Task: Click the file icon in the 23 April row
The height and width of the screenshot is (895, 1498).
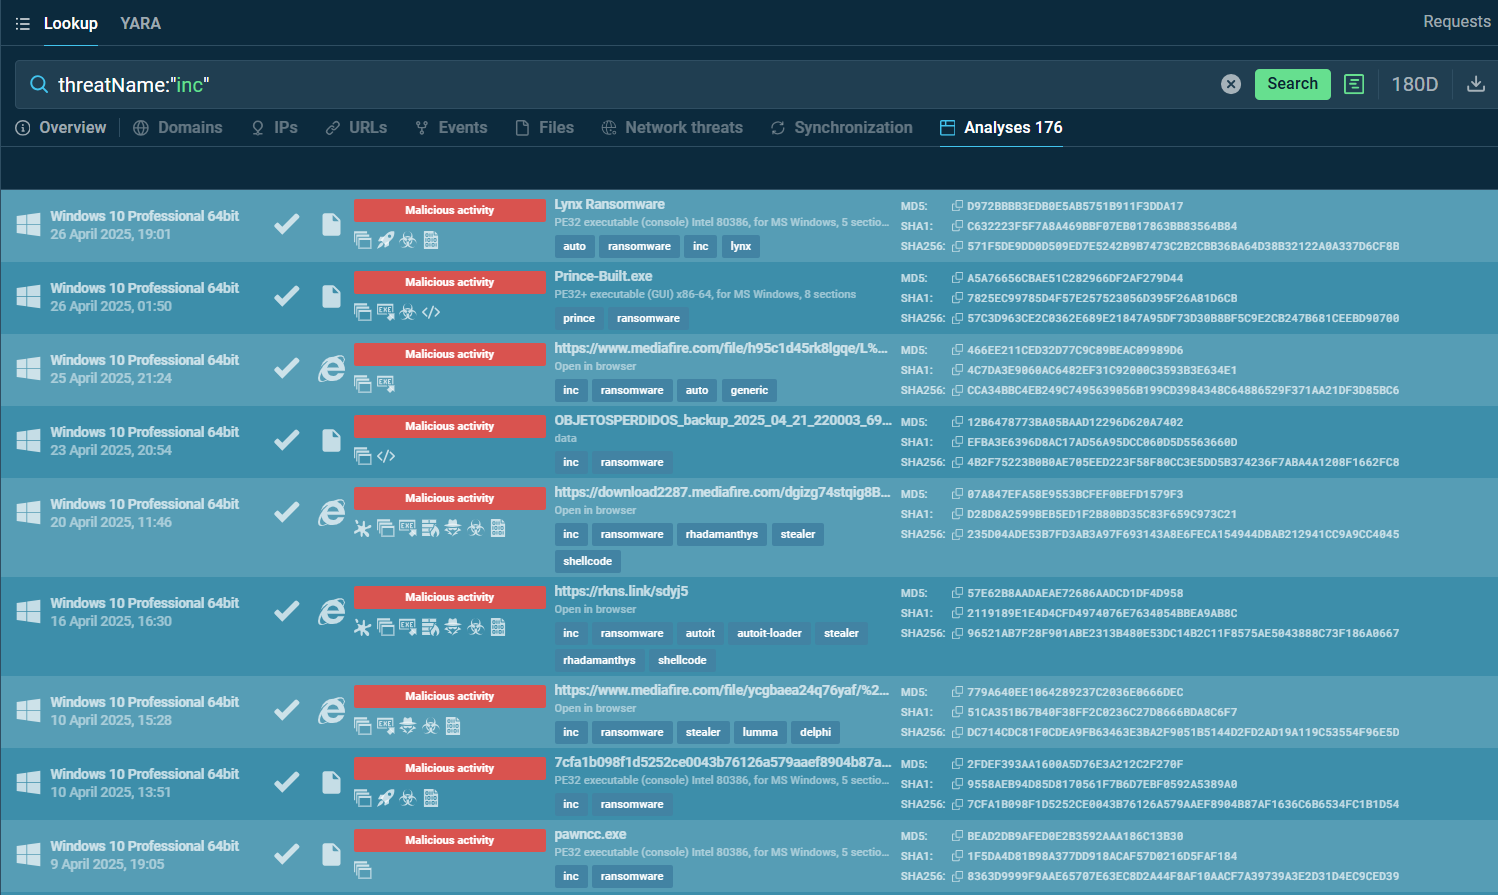Action: pyautogui.click(x=331, y=440)
